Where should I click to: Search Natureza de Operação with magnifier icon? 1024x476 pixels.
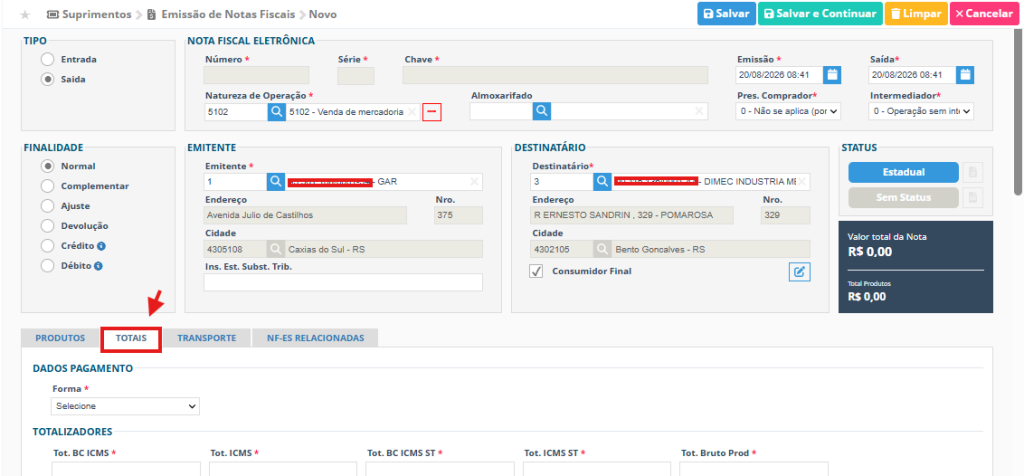click(276, 112)
